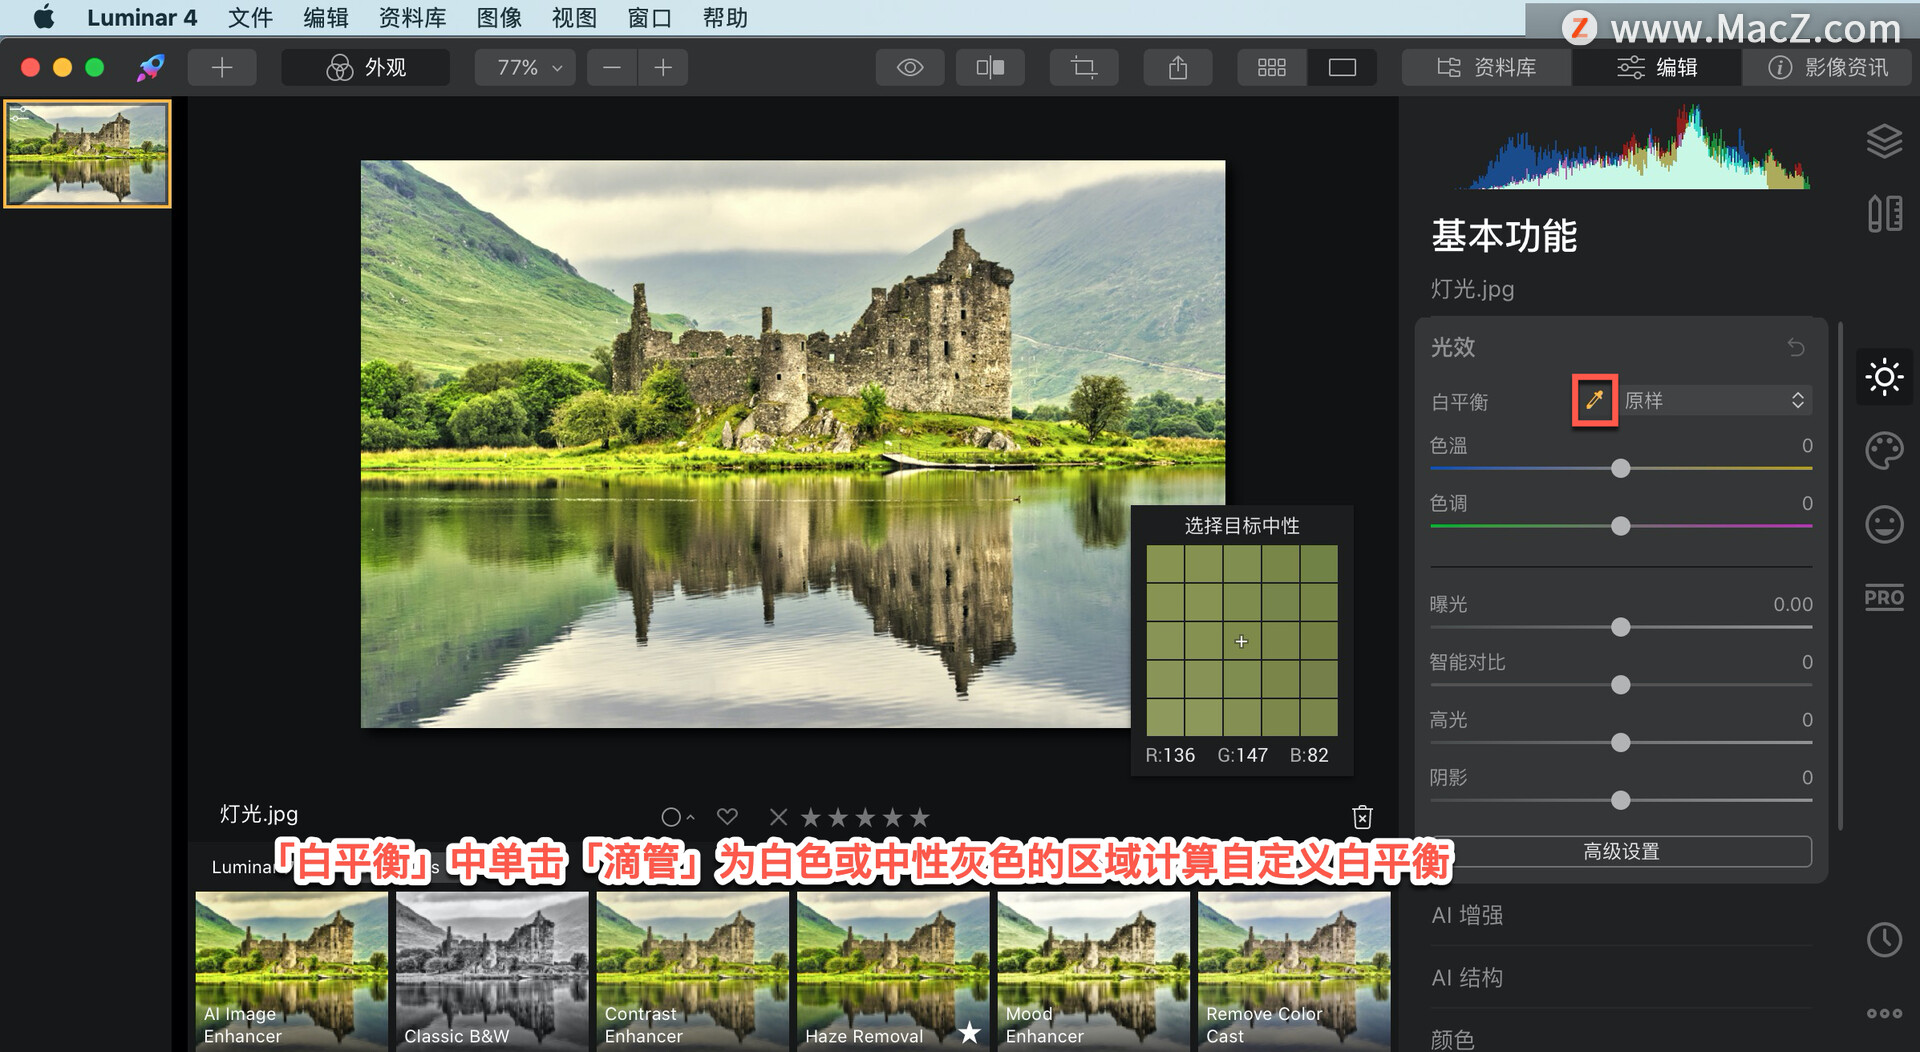Image resolution: width=1920 pixels, height=1052 pixels.
Task: Open the 帮助 menu in menu bar
Action: [724, 17]
